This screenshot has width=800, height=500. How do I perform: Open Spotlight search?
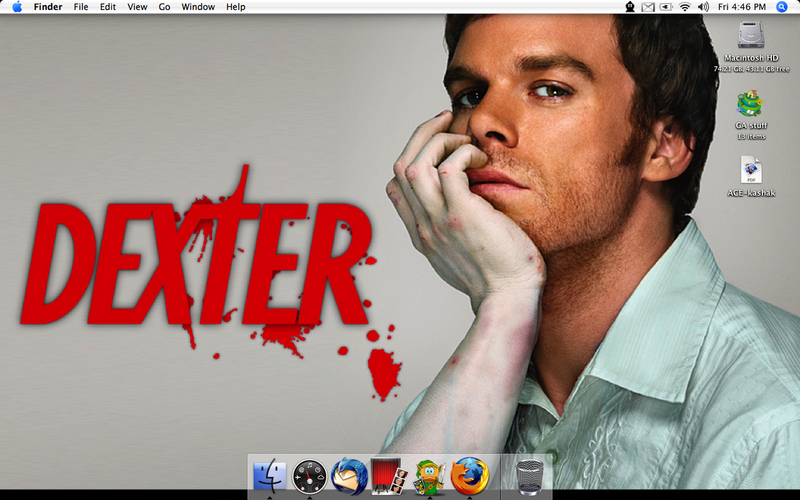point(782,7)
